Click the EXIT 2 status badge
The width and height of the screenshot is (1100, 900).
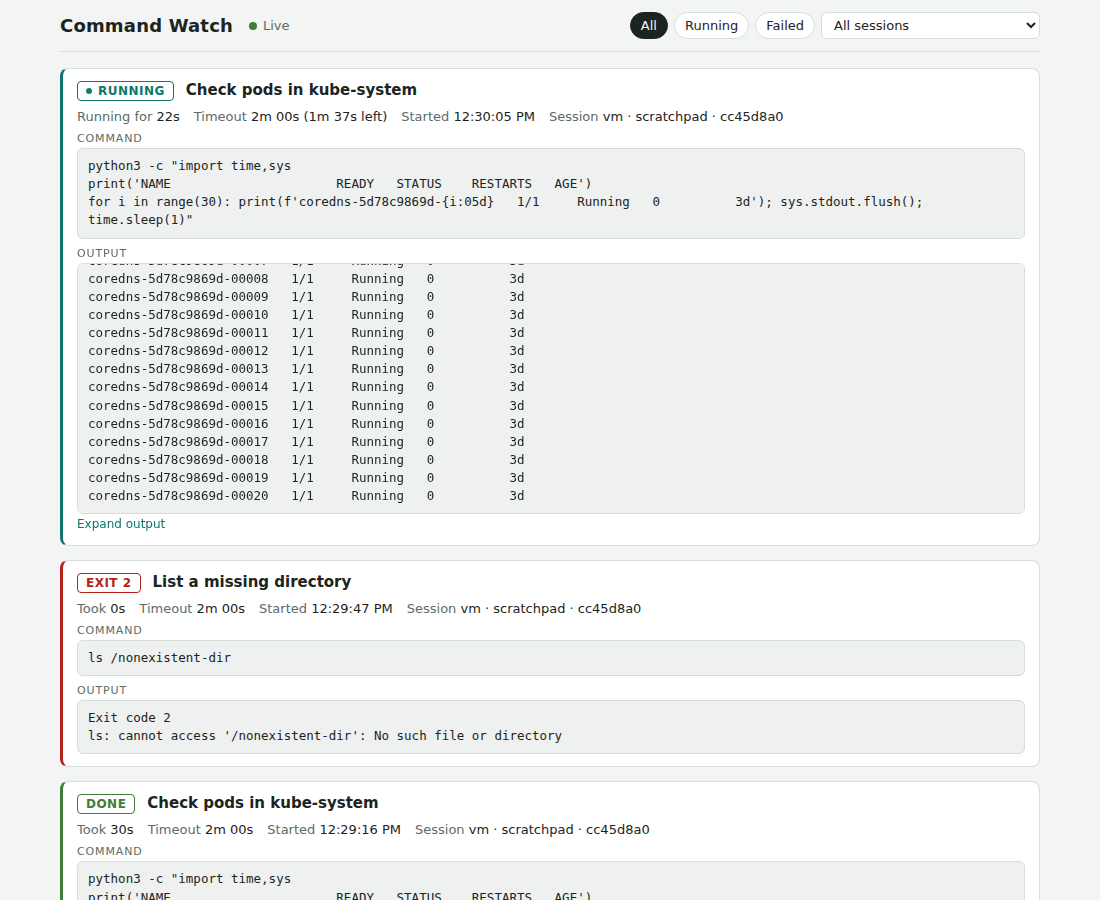point(109,583)
